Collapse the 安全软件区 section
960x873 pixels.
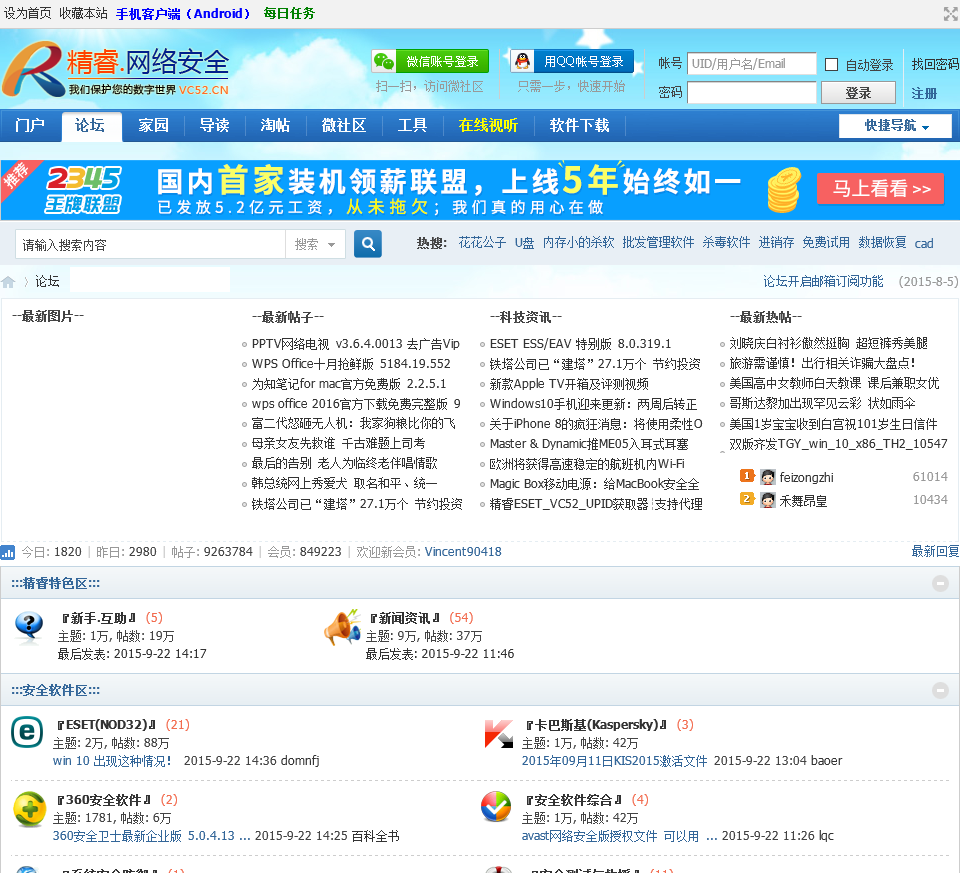[940, 691]
